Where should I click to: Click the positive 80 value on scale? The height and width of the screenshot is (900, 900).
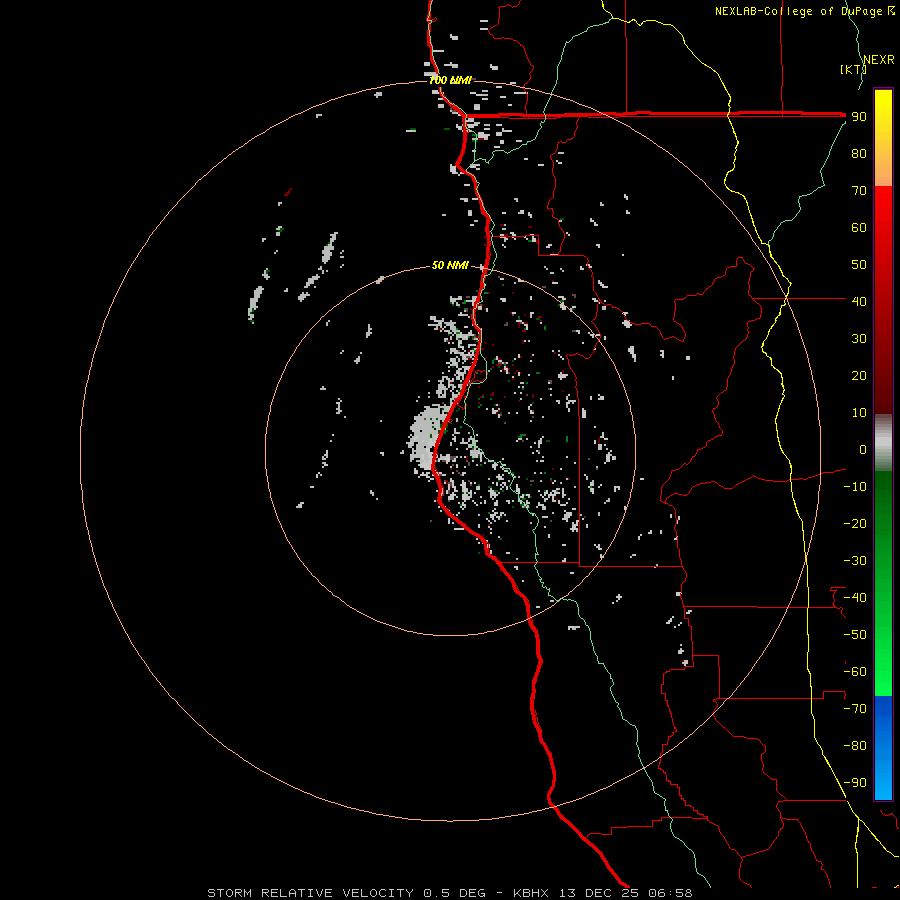coord(859,153)
